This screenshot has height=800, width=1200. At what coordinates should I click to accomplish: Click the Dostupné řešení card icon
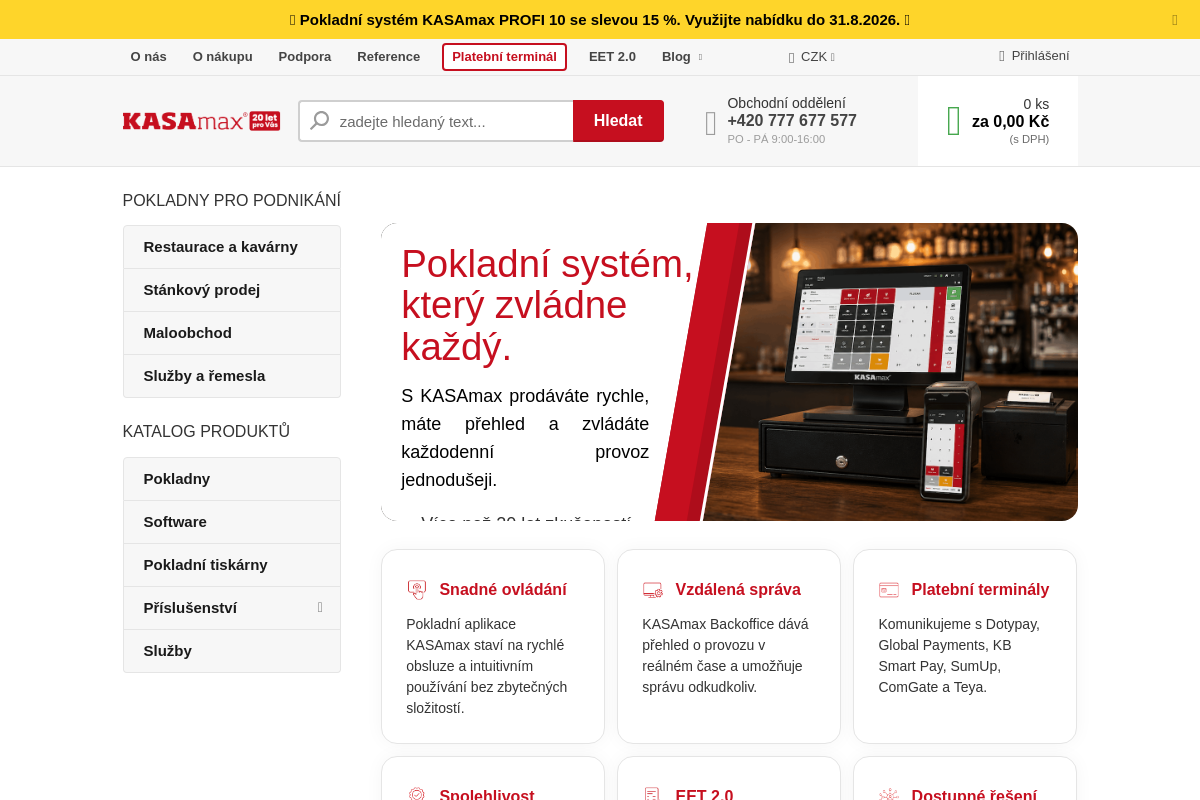tap(889, 795)
